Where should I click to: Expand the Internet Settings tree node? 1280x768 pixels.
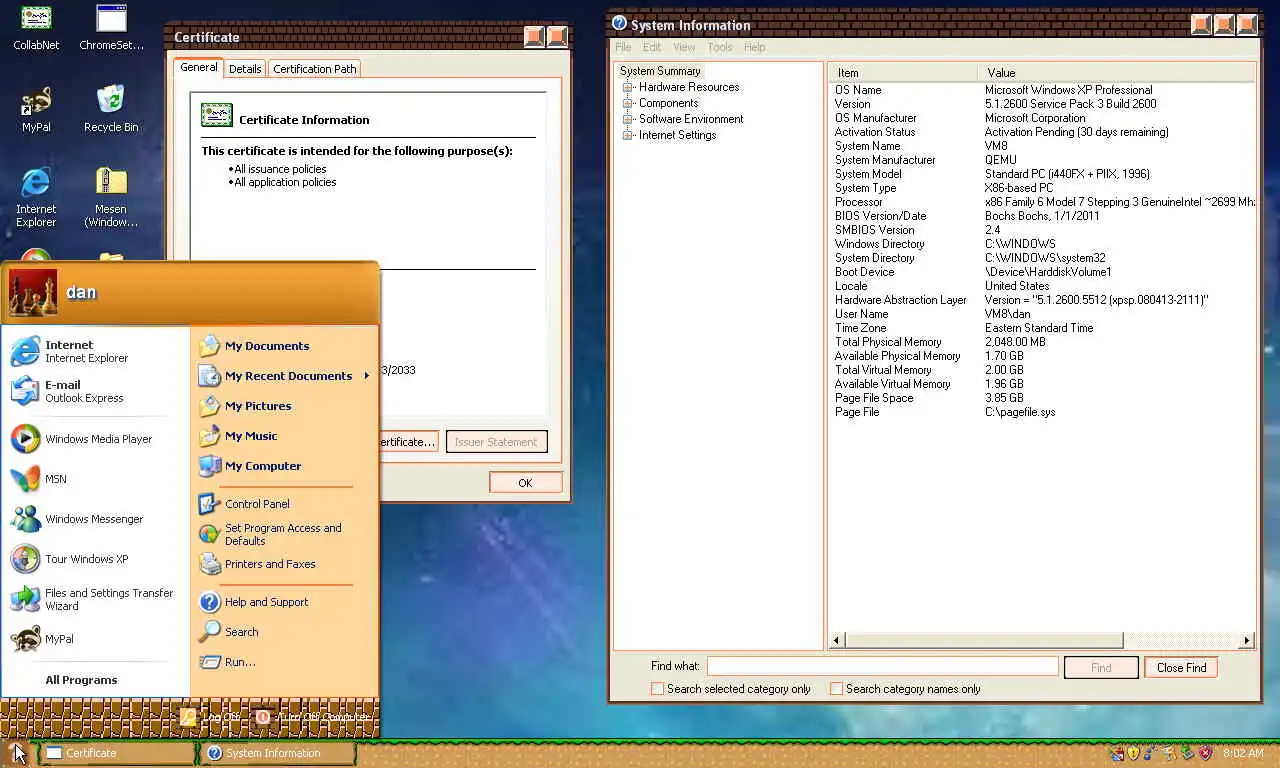pyautogui.click(x=628, y=135)
